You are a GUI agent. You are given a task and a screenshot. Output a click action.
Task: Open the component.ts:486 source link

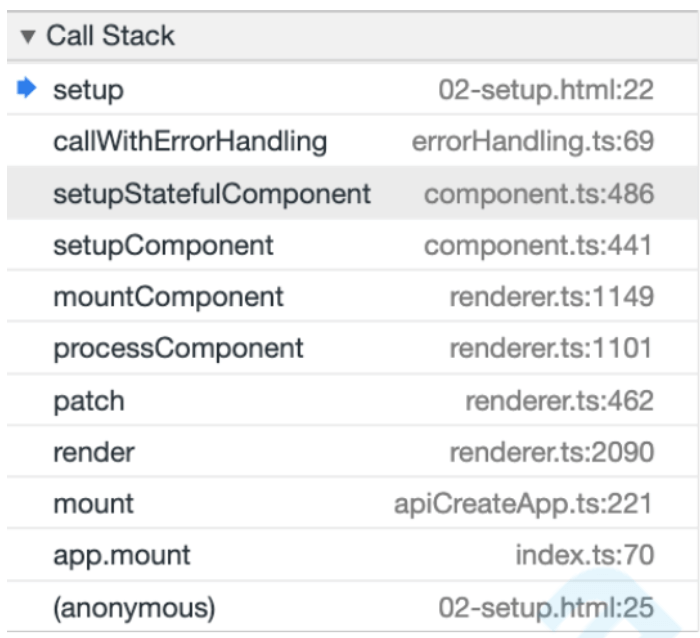click(539, 194)
